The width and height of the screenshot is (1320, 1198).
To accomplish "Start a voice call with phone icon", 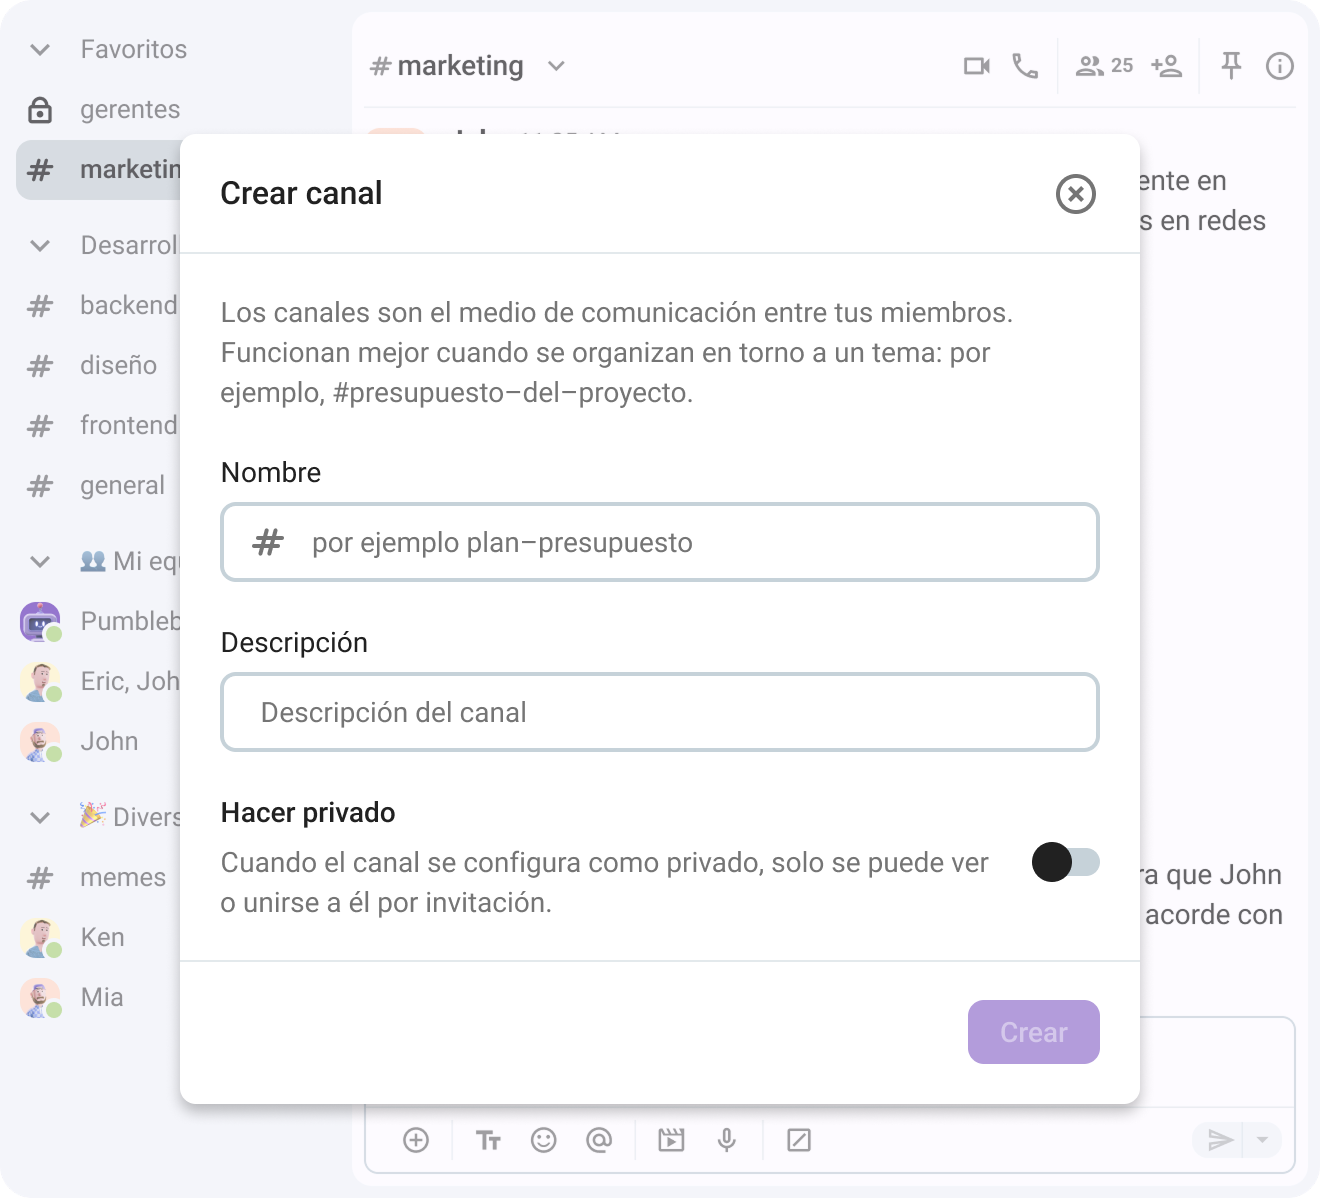I will click(1025, 66).
